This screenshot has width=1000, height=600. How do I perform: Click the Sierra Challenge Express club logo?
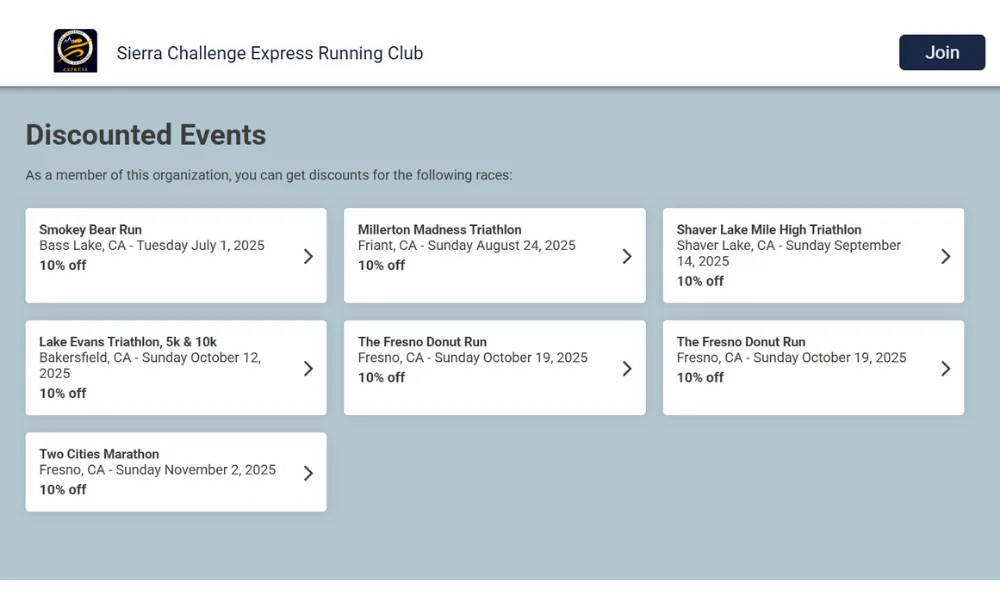pyautogui.click(x=75, y=51)
